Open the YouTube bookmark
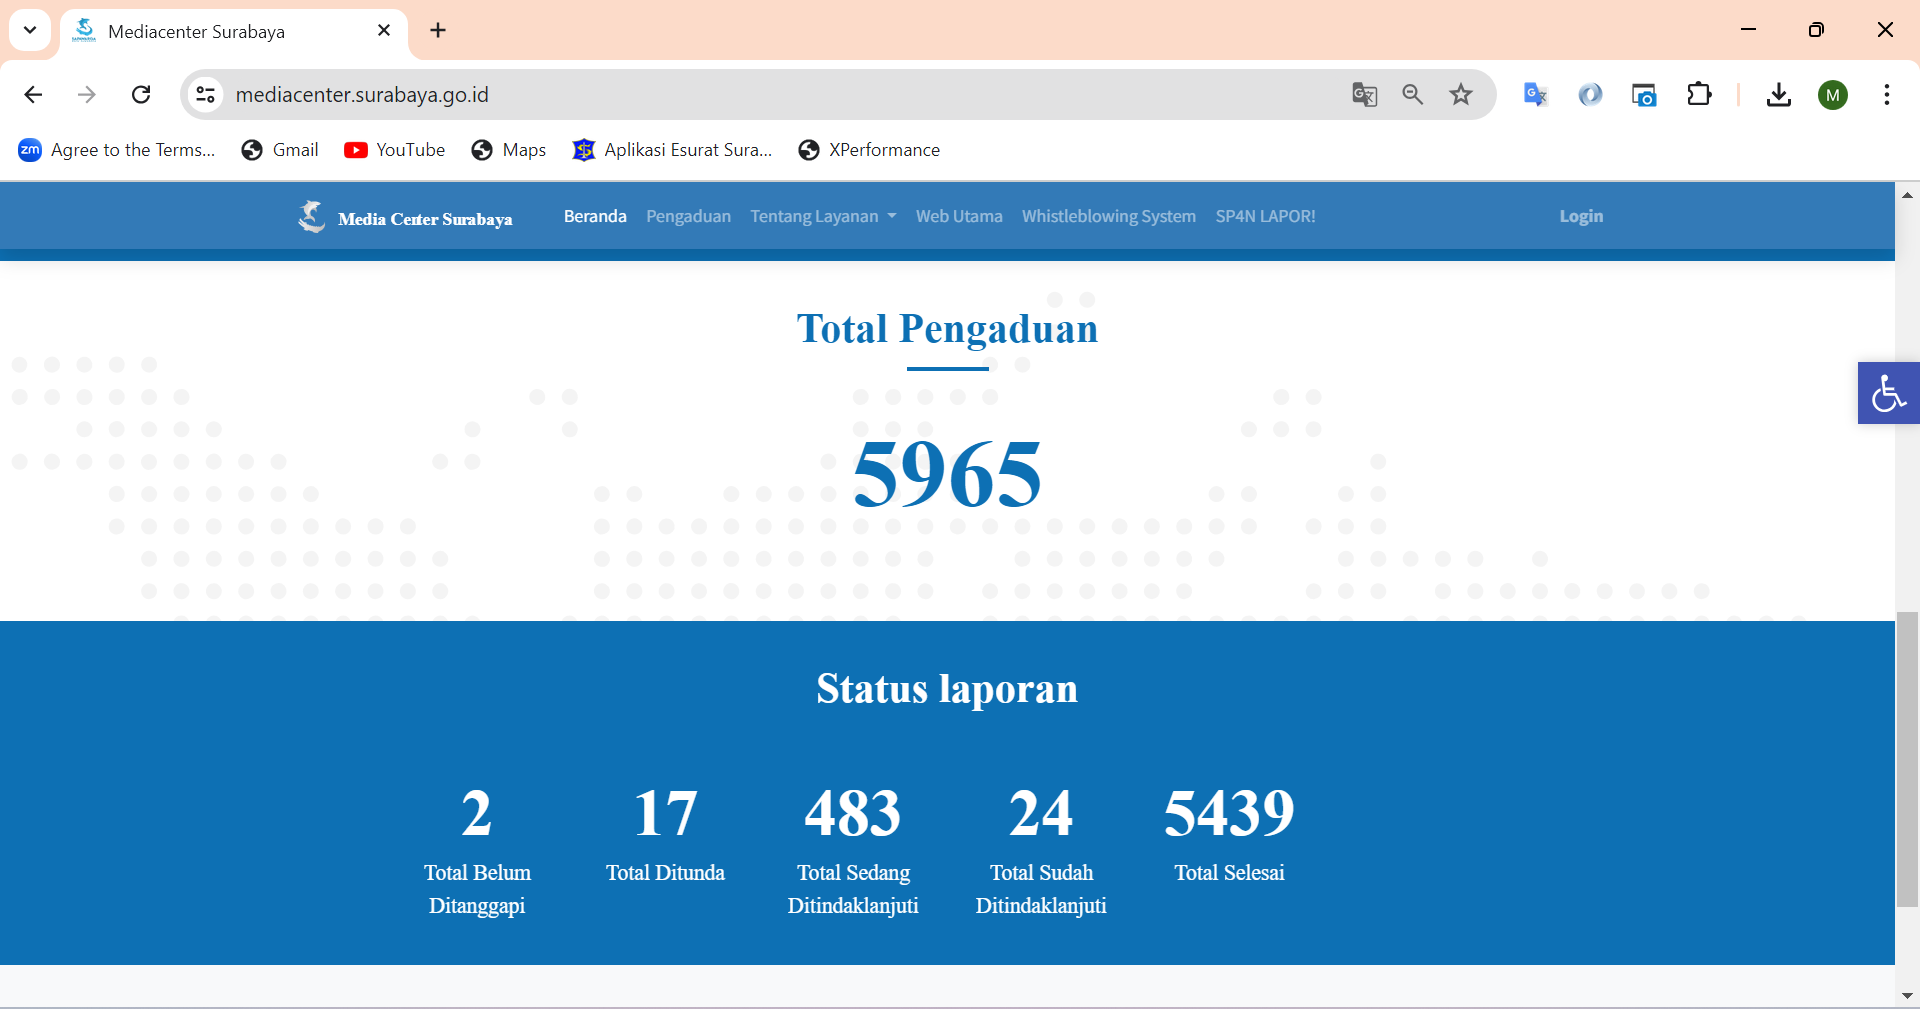Viewport: 1920px width, 1009px height. tap(395, 150)
